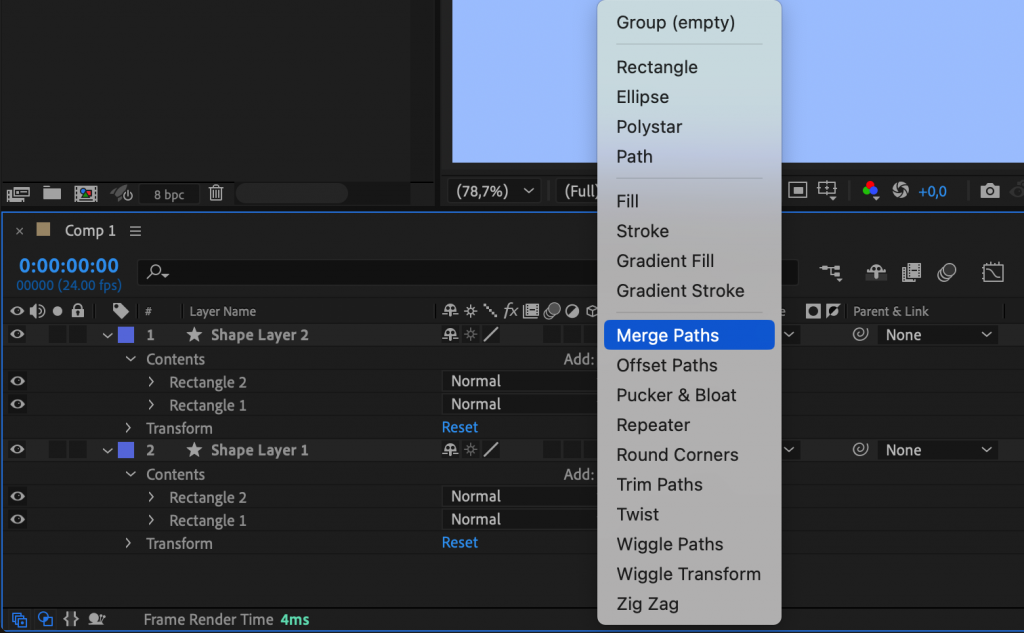Expand the Layer Switches pane
Image resolution: width=1024 pixels, height=633 pixels.
click(x=18, y=619)
